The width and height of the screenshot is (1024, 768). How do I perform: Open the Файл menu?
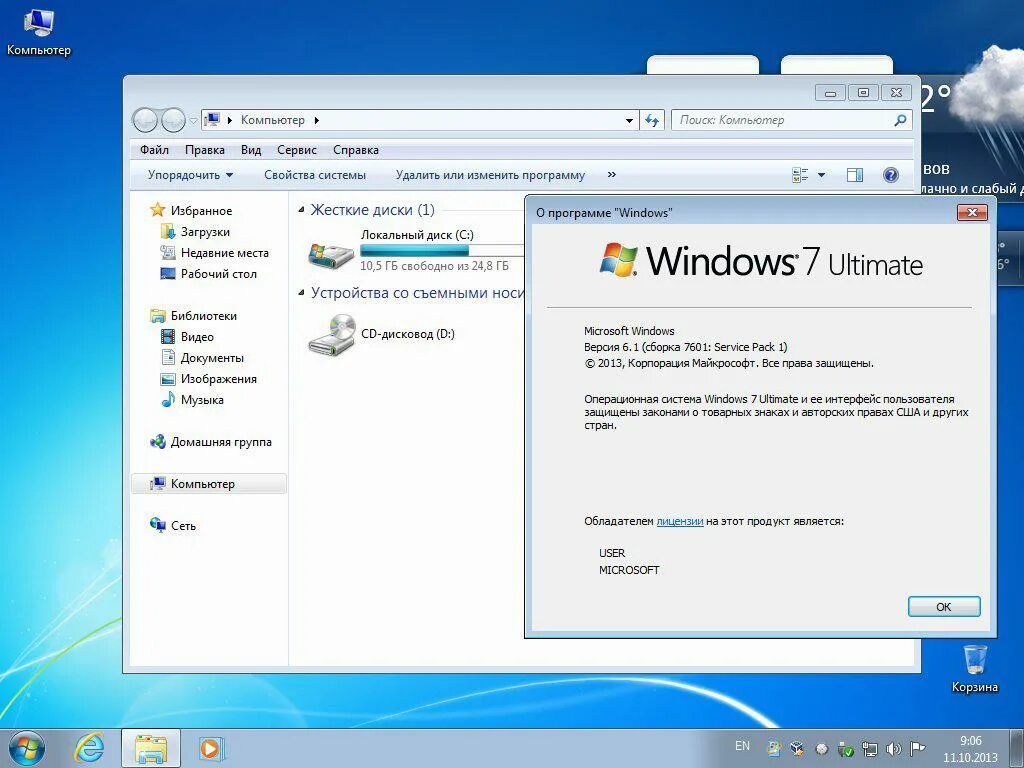click(x=154, y=150)
